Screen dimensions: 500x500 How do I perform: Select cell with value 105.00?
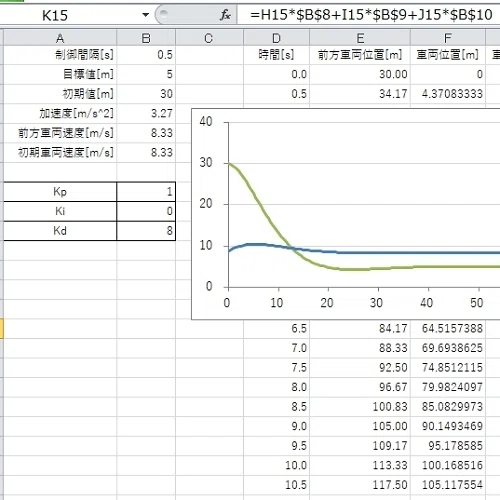[x=360, y=426]
